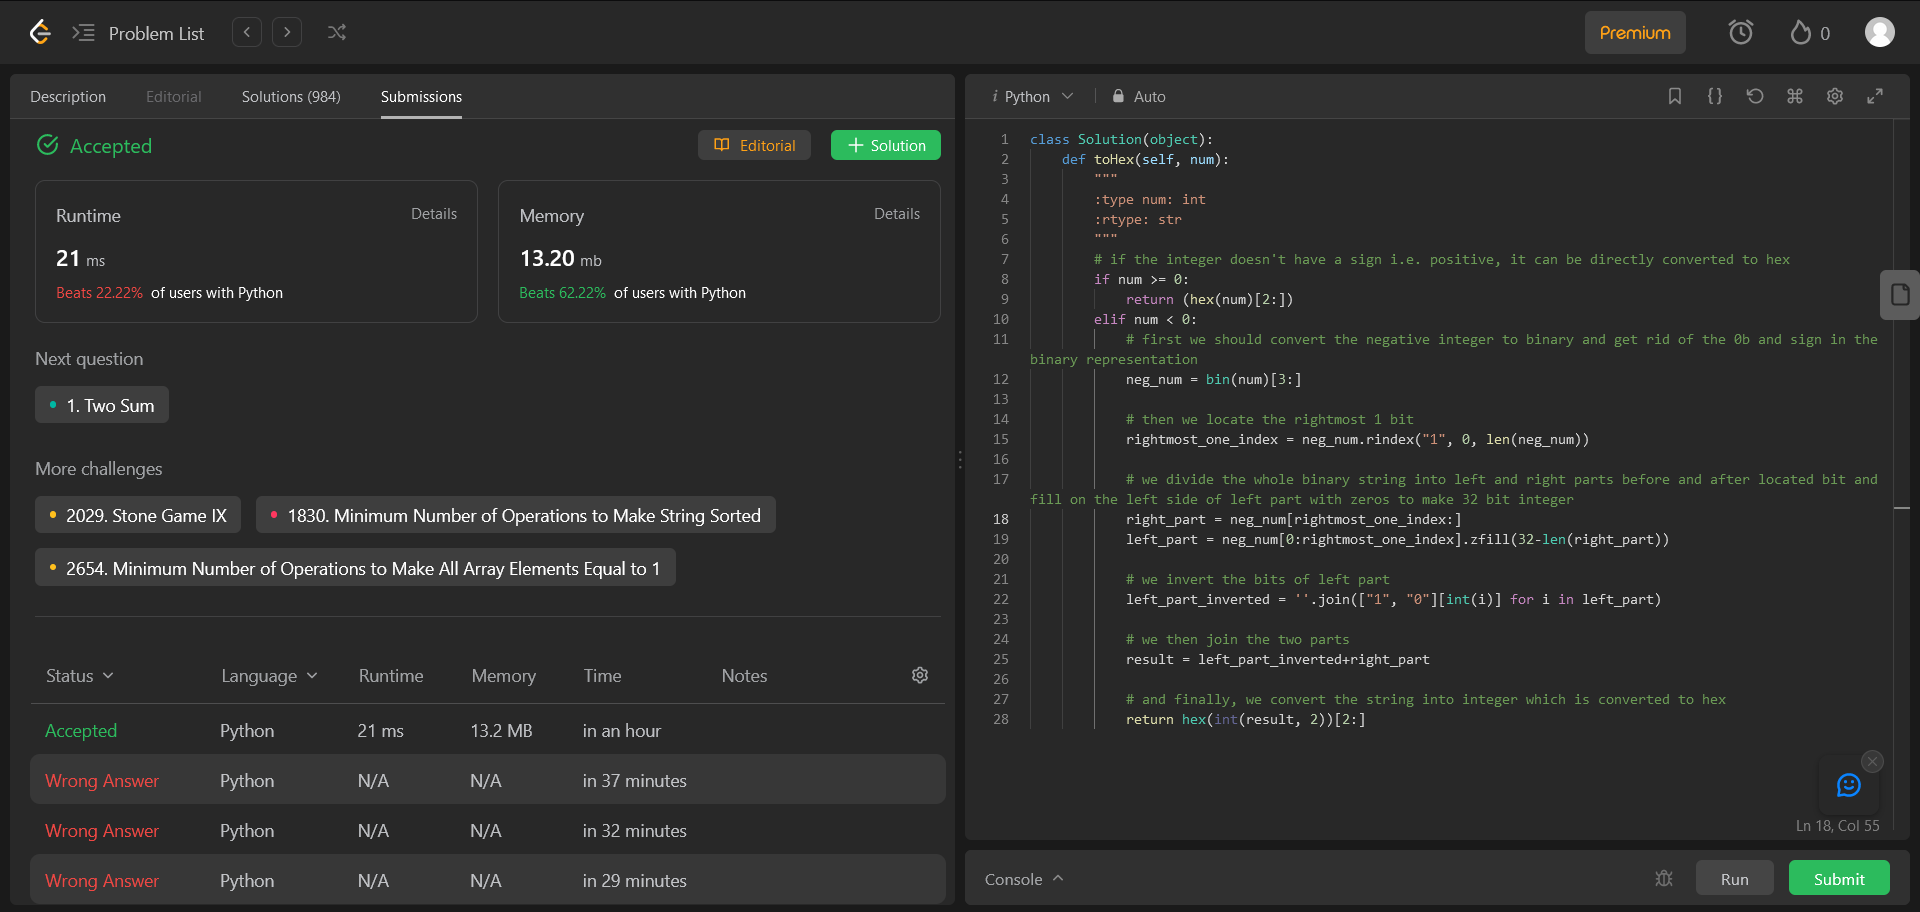This screenshot has width=1920, height=912.
Task: Open the debugger with the bug icon
Action: (1664, 878)
